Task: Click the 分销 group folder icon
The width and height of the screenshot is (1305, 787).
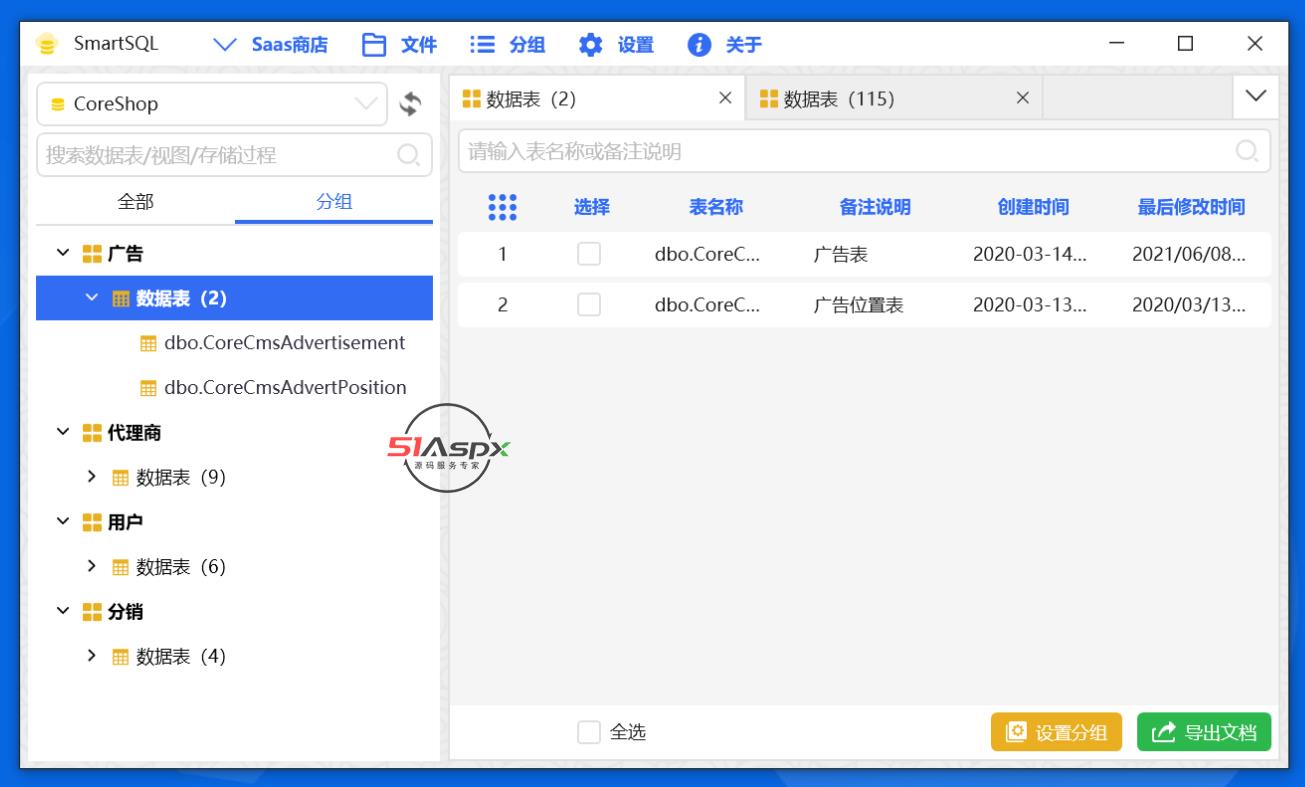Action: pos(92,612)
